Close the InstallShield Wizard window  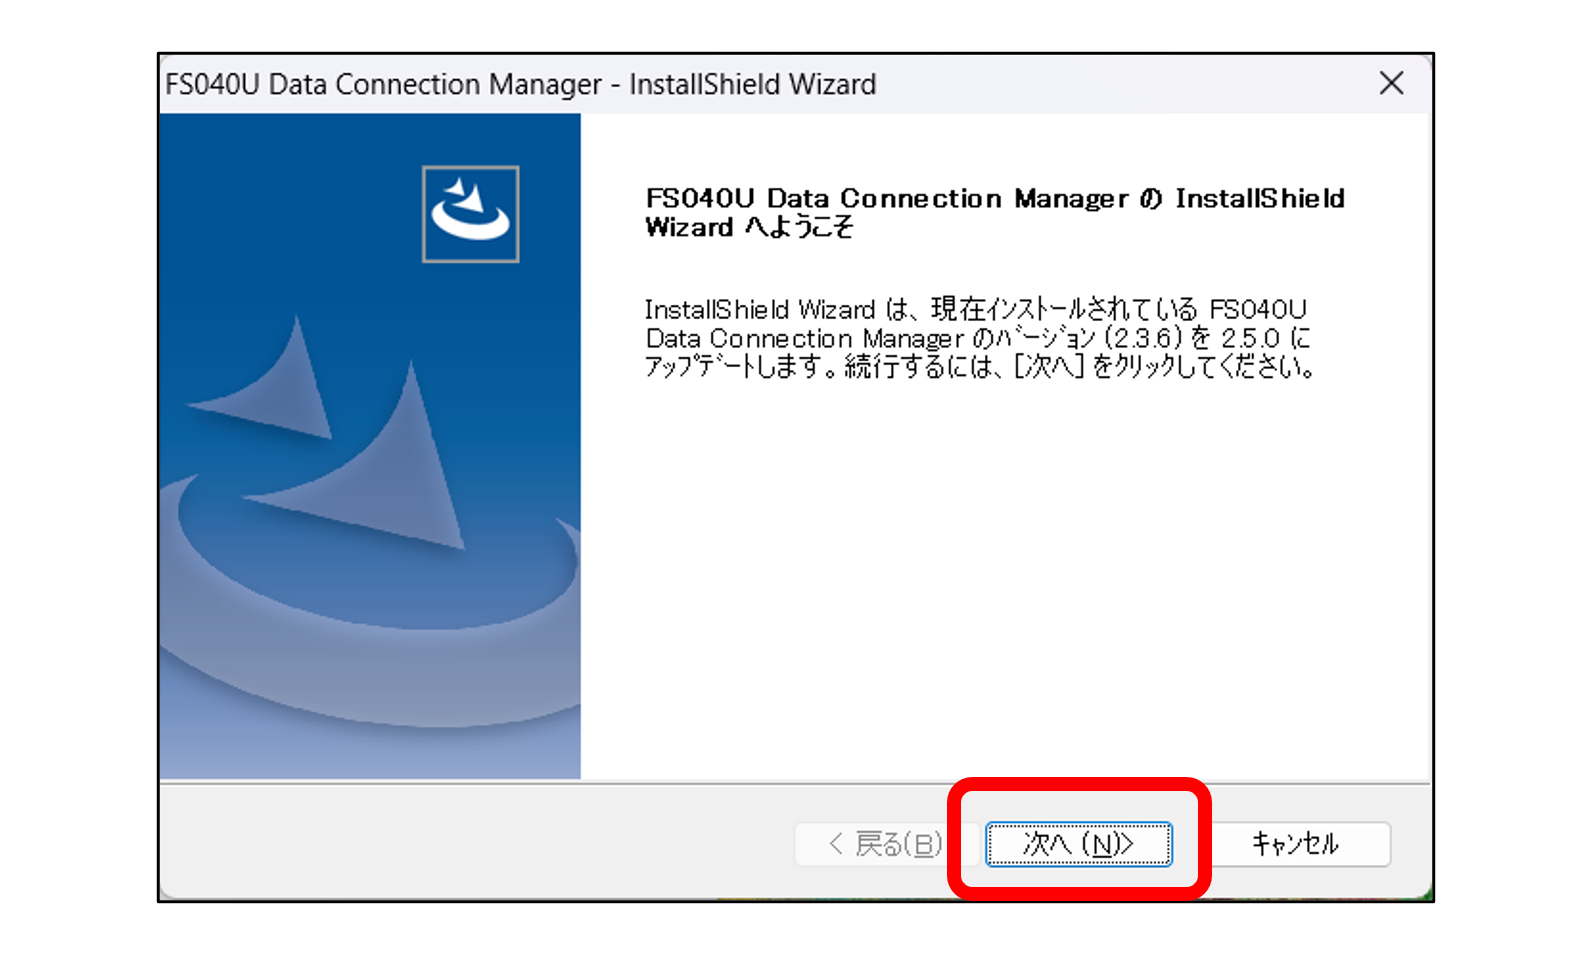1391,83
